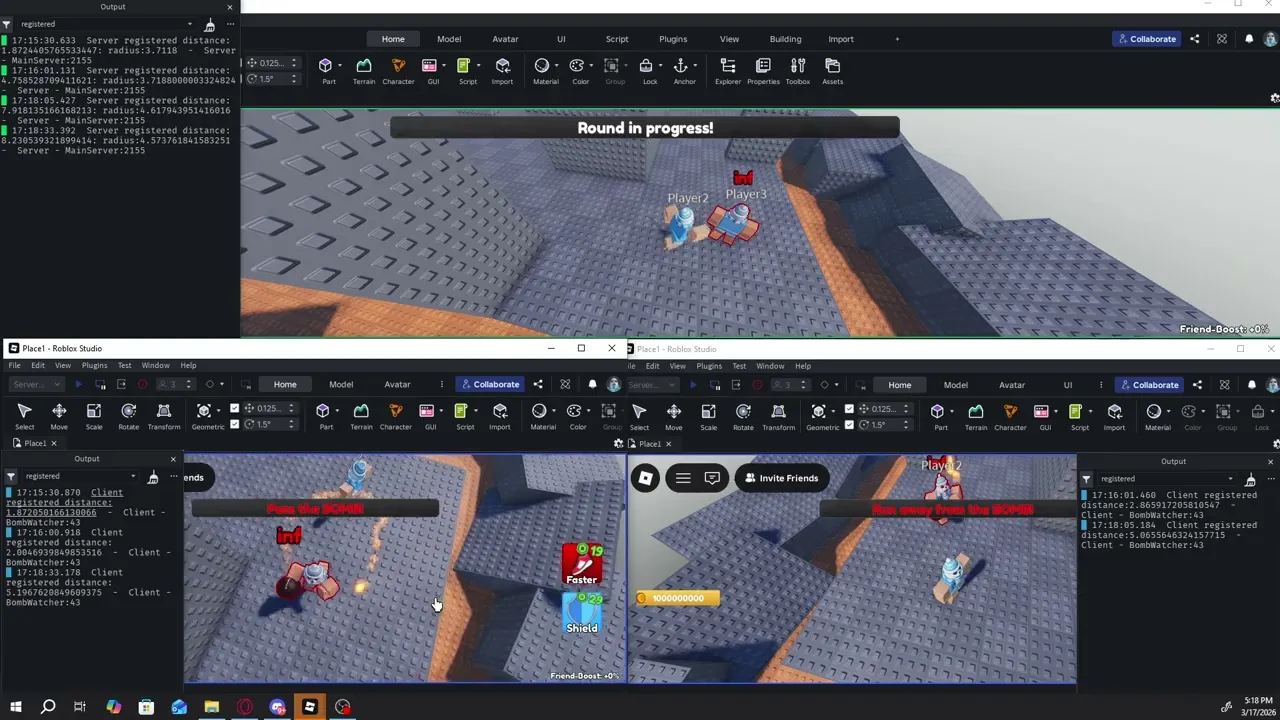
Task: Clear bottom-right Output with broom icon
Action: [x=1250, y=479]
